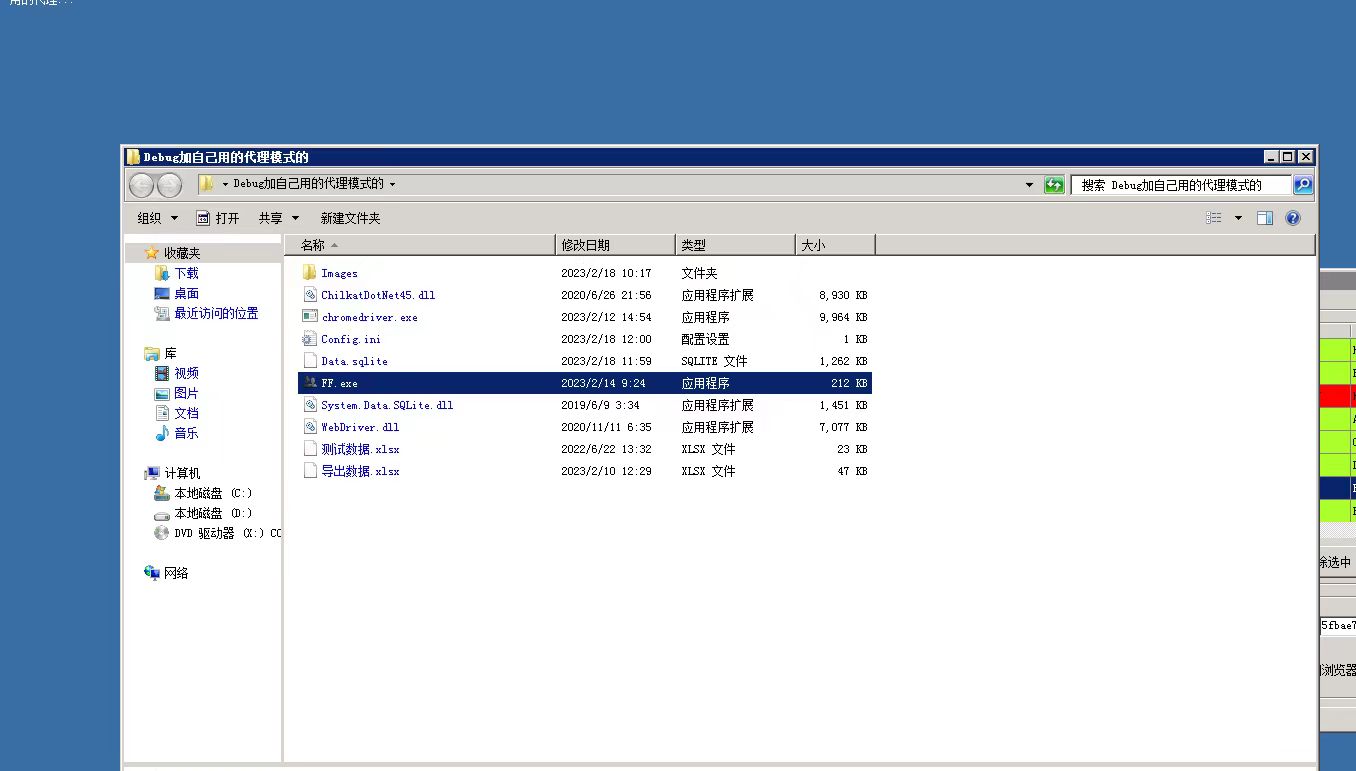The image size is (1356, 771).
Task: Select 文档 library in sidebar
Action: pyautogui.click(x=186, y=413)
